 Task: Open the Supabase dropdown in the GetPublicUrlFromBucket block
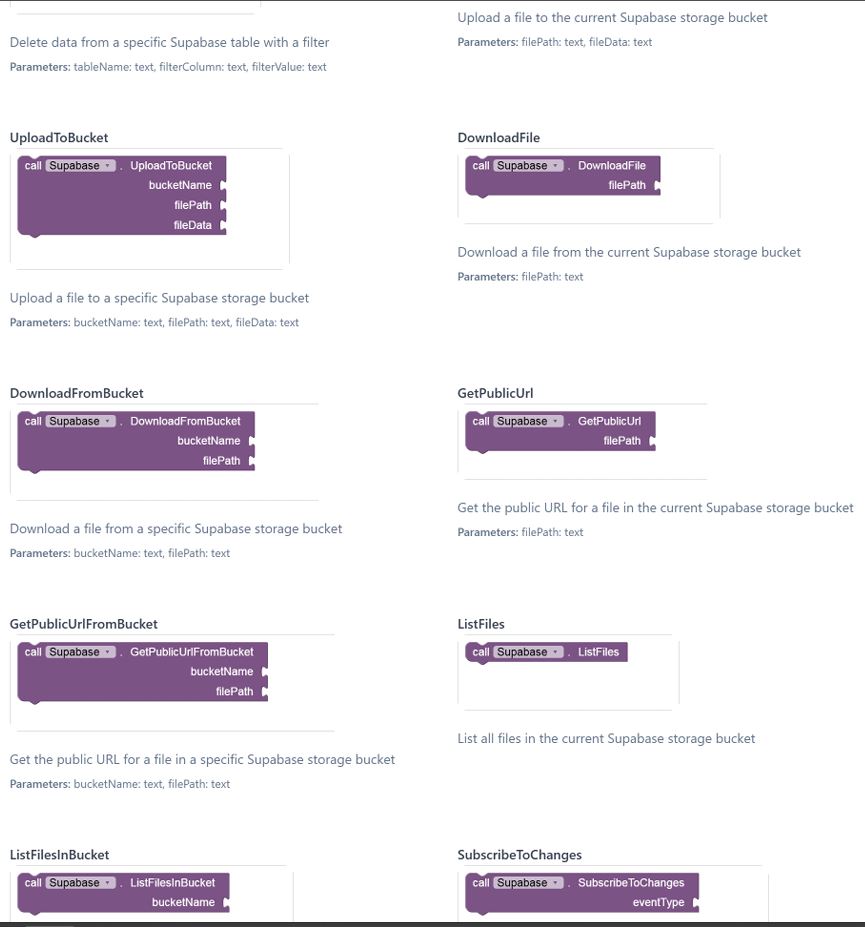click(81, 653)
